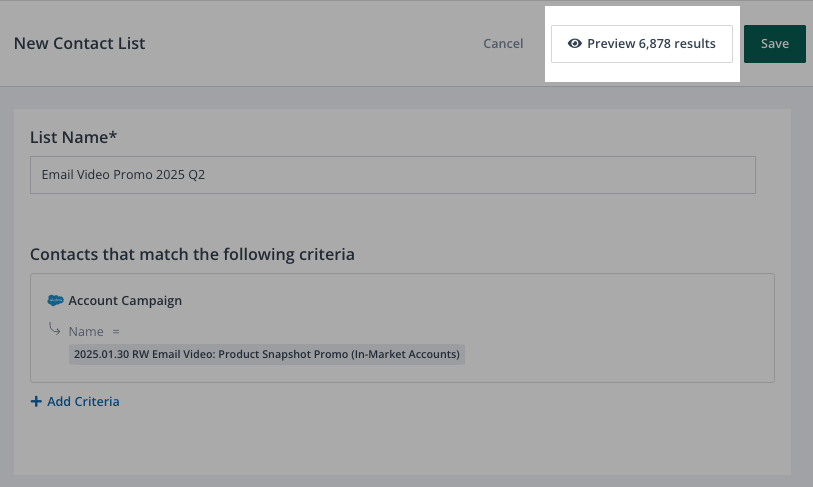Click the curved arrow icon before Name

[55, 329]
